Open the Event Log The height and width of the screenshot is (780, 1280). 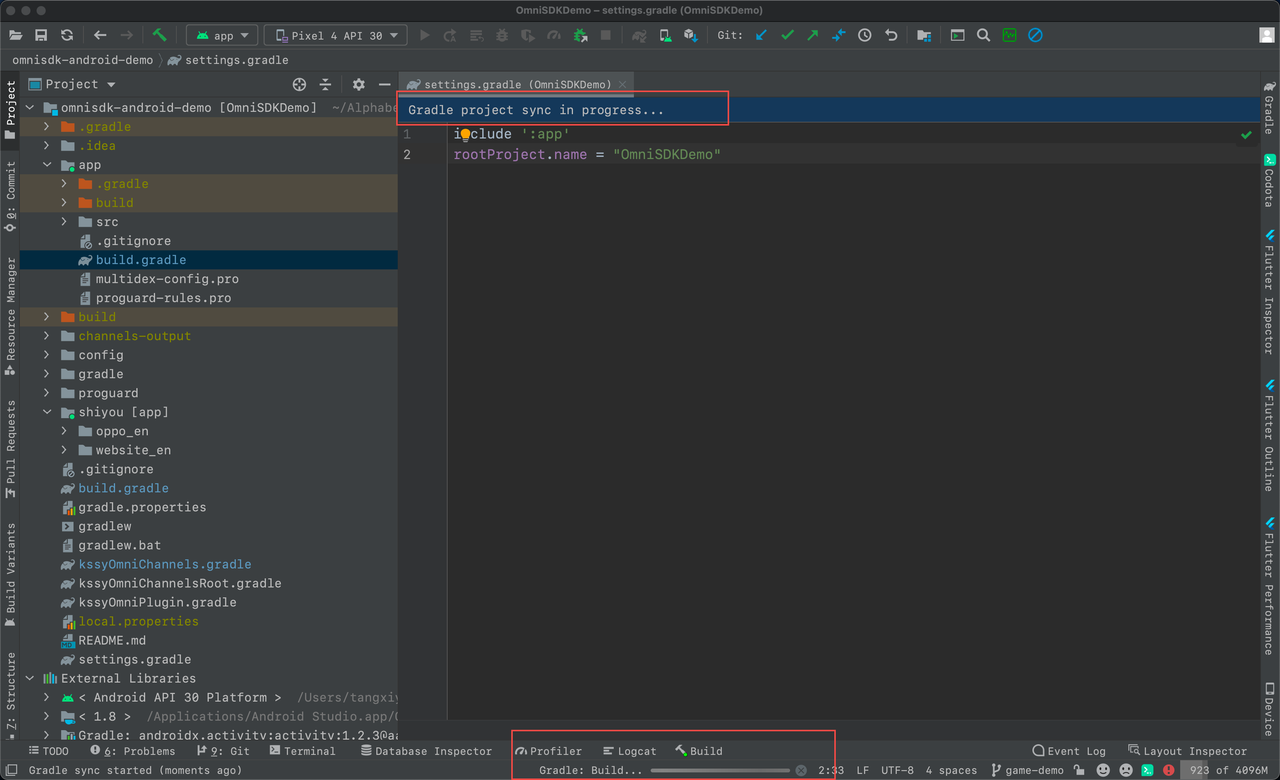pyautogui.click(x=1068, y=751)
